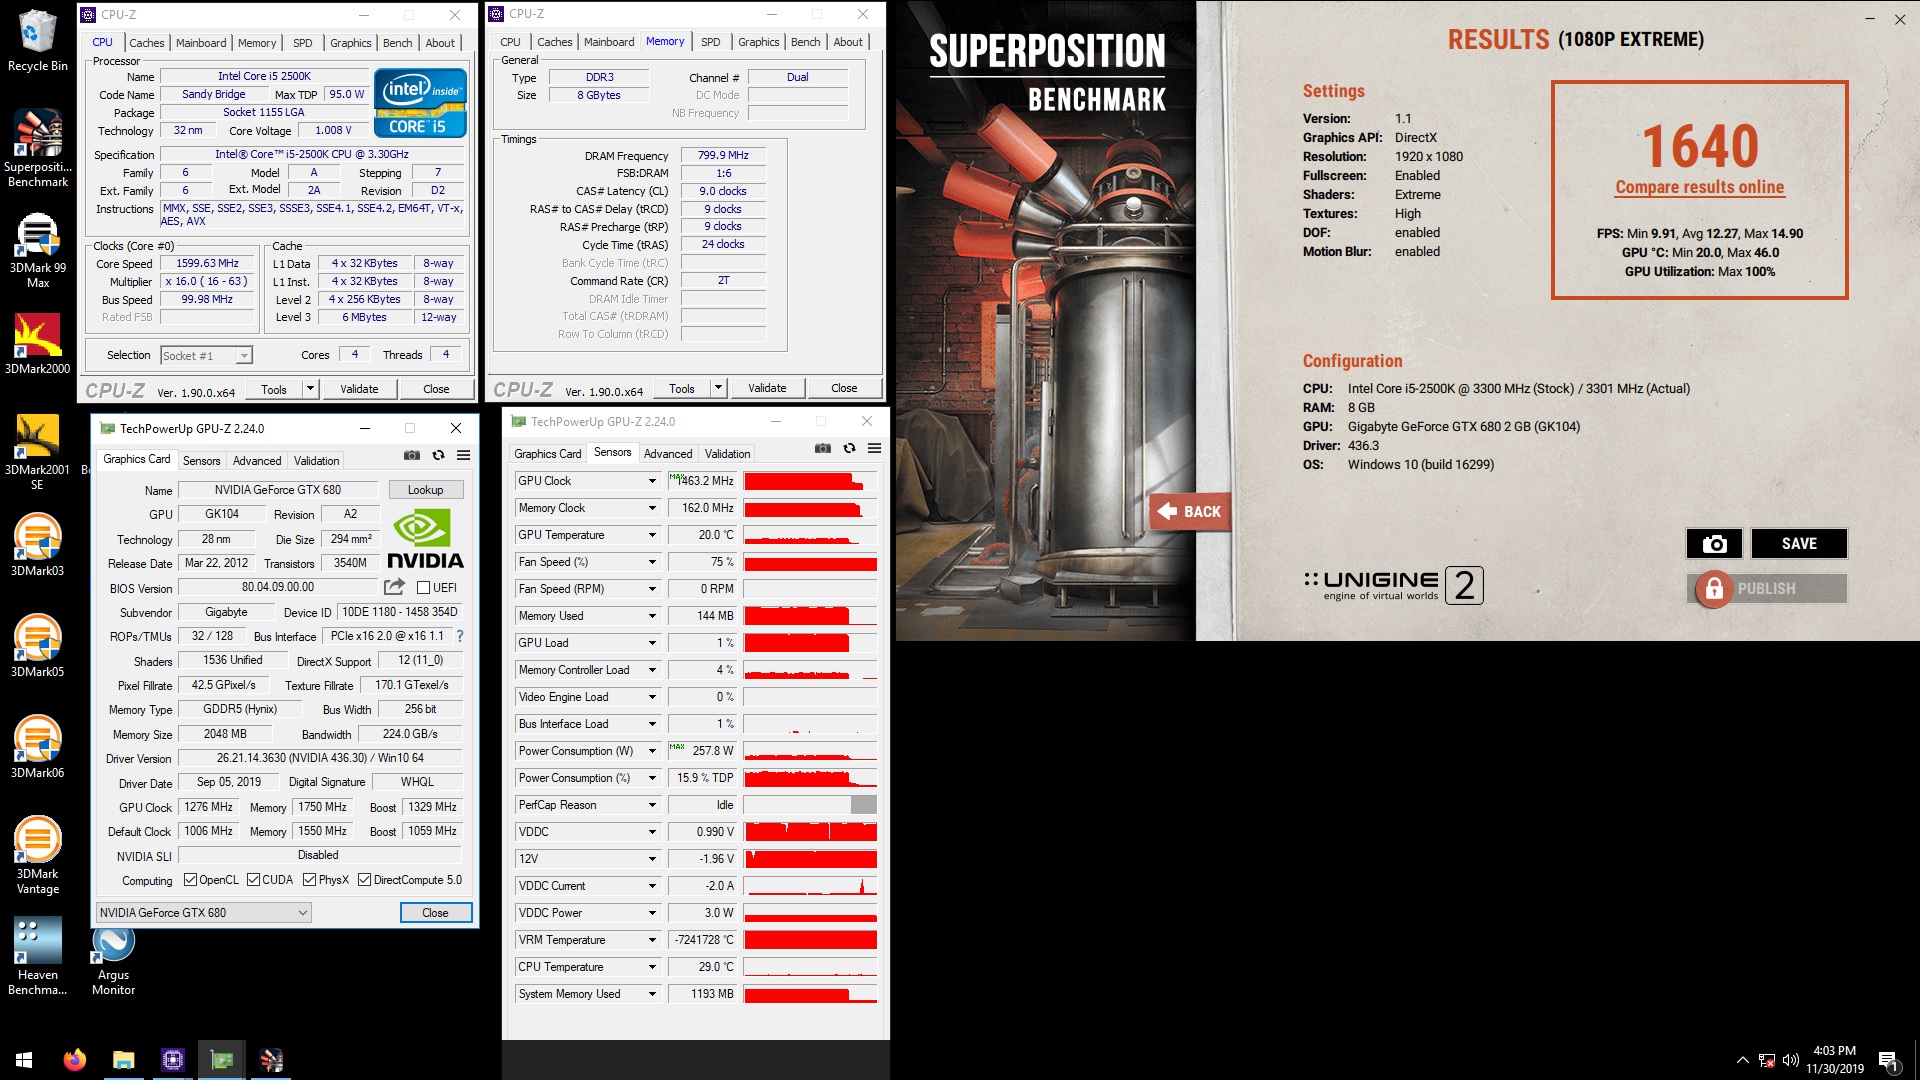Click the Bus Interface question mark icon
The image size is (1920, 1080).
pos(460,636)
